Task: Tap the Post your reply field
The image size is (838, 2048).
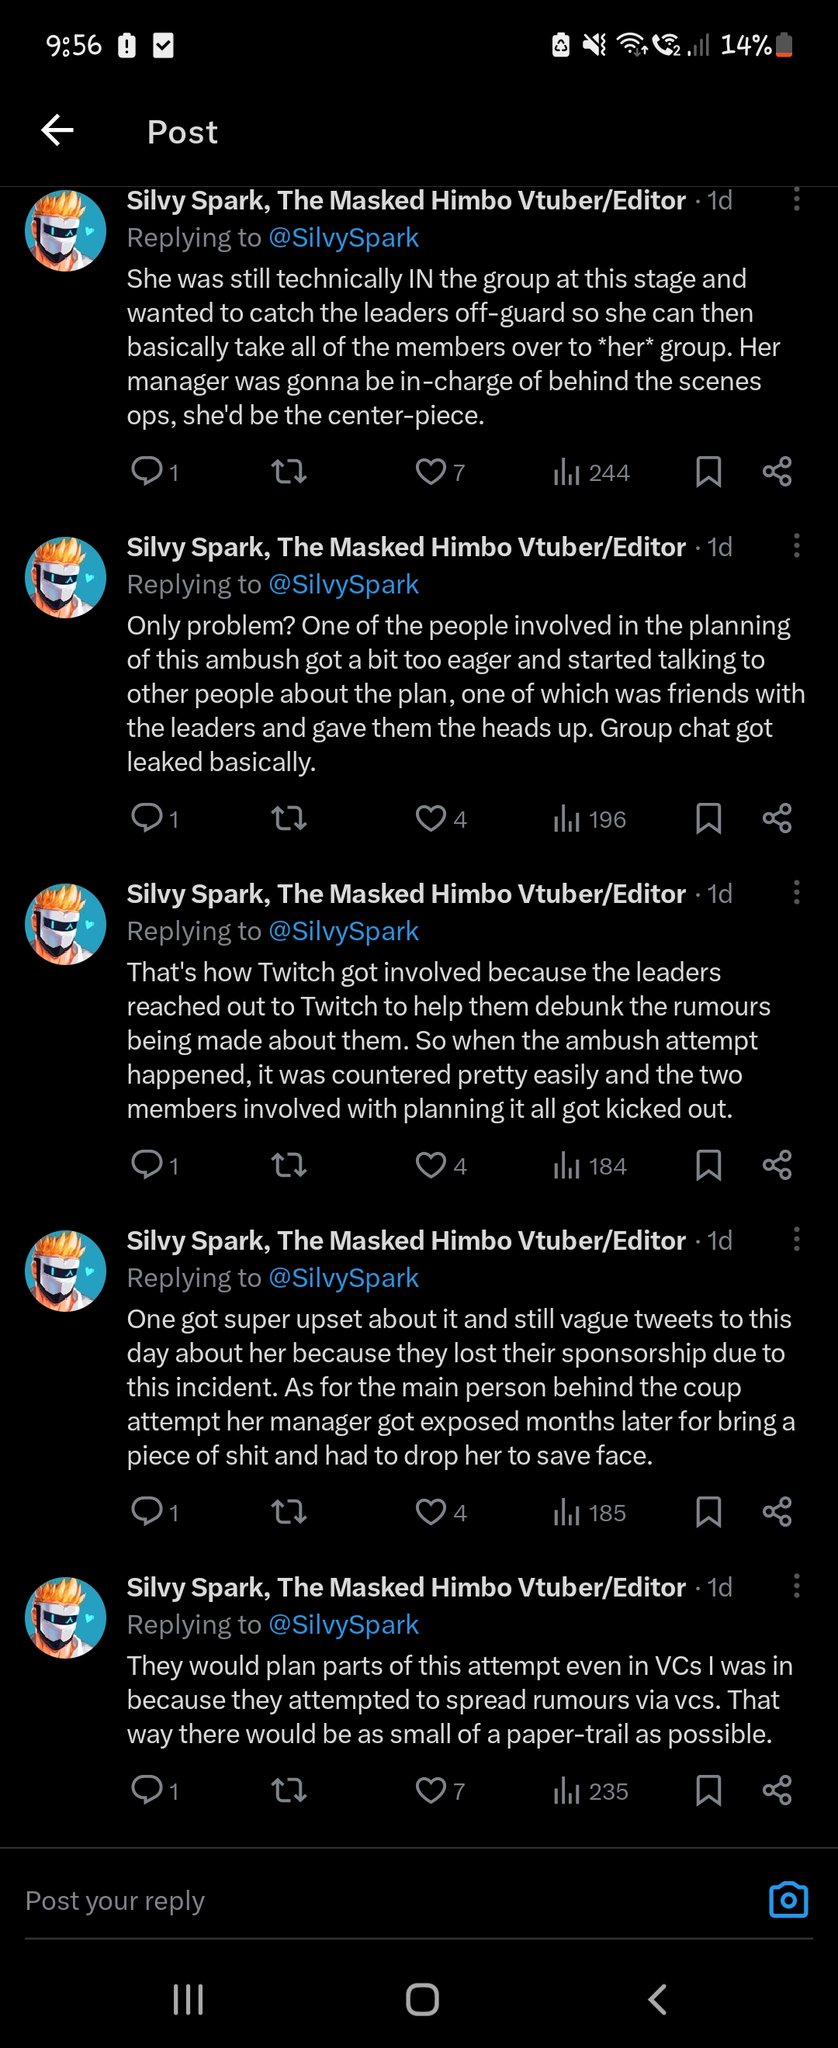Action: 390,1900
